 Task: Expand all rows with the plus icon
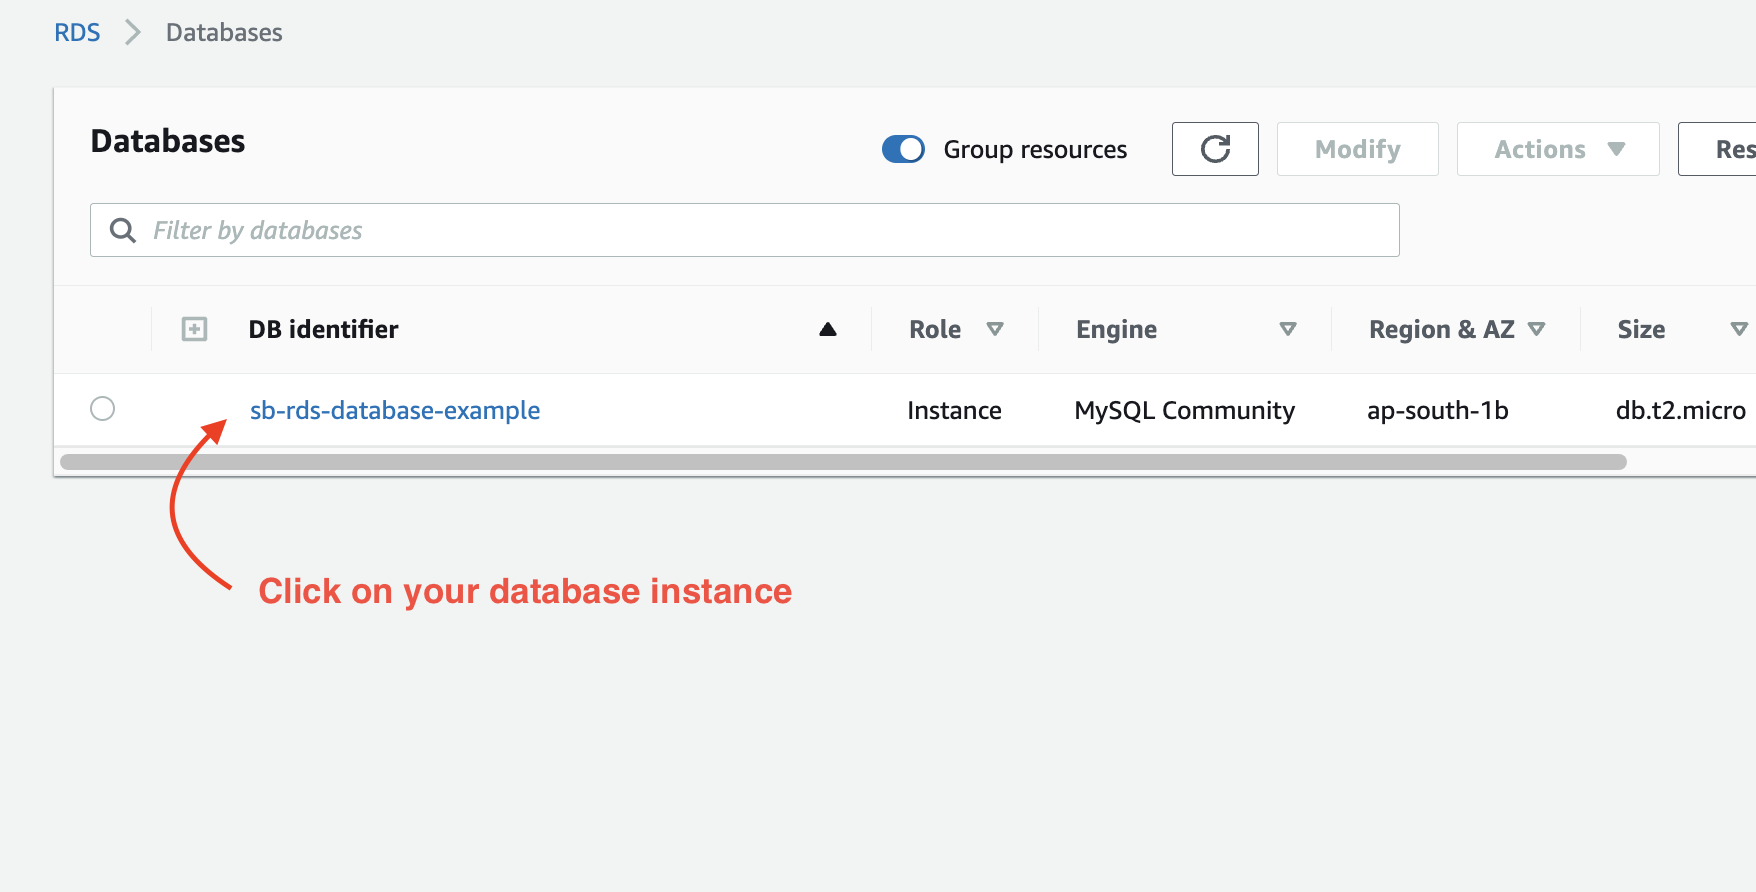pyautogui.click(x=194, y=329)
